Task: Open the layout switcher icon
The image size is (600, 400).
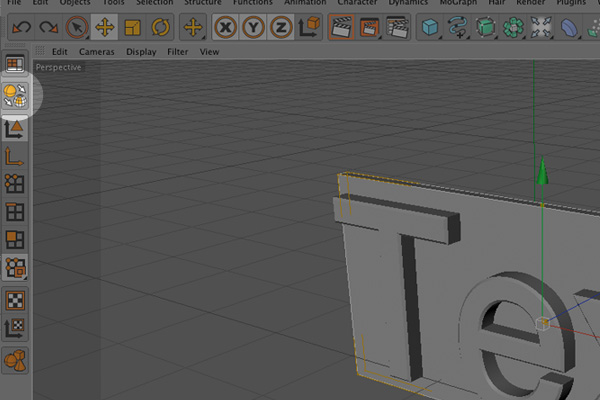Action: [15, 64]
